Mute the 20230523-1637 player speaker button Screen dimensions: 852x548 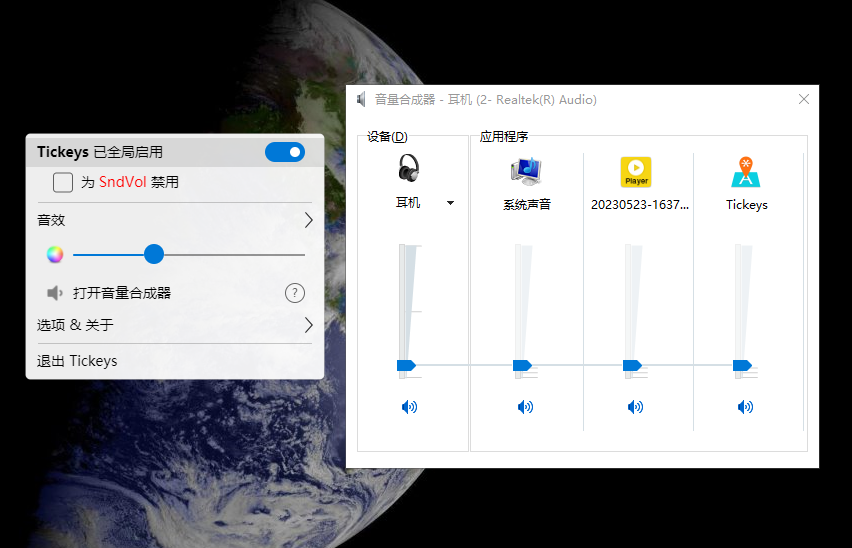[x=635, y=407]
